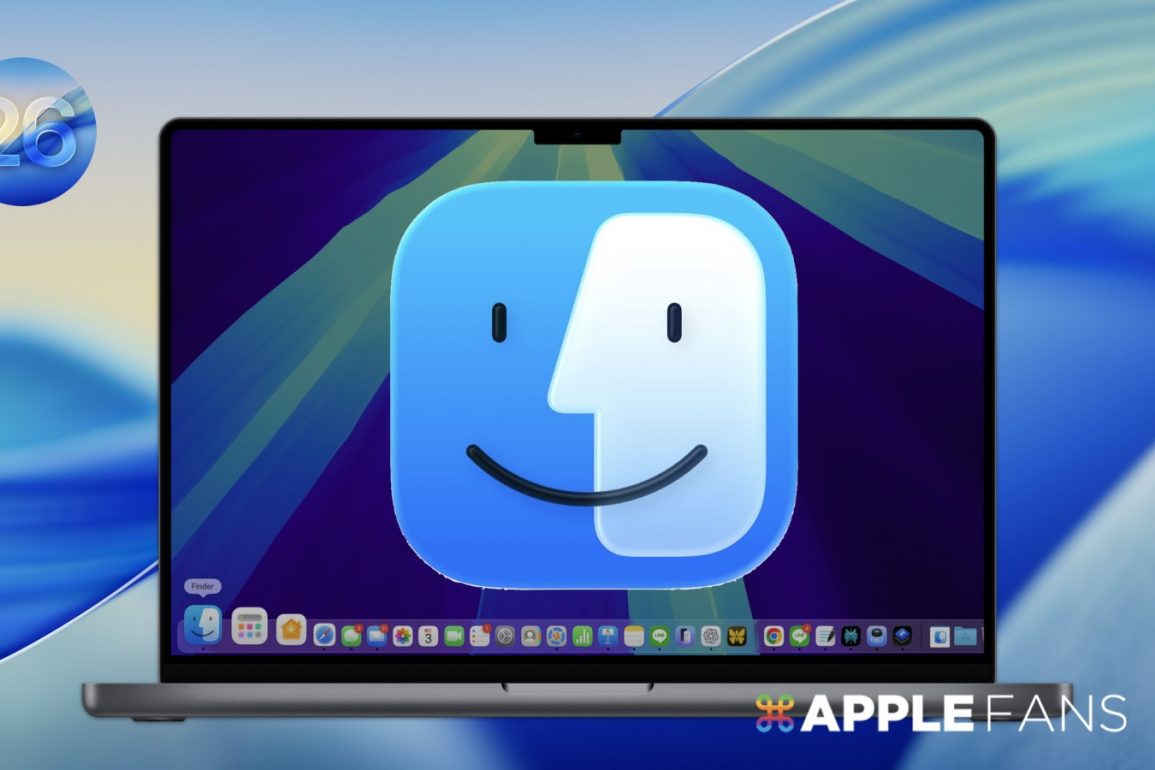Open the LINE icon with red badge
The image size is (1155, 770).
click(x=799, y=636)
